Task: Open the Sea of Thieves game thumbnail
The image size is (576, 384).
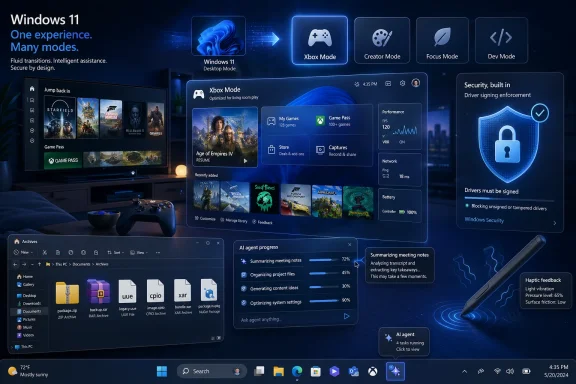Action: (265, 198)
